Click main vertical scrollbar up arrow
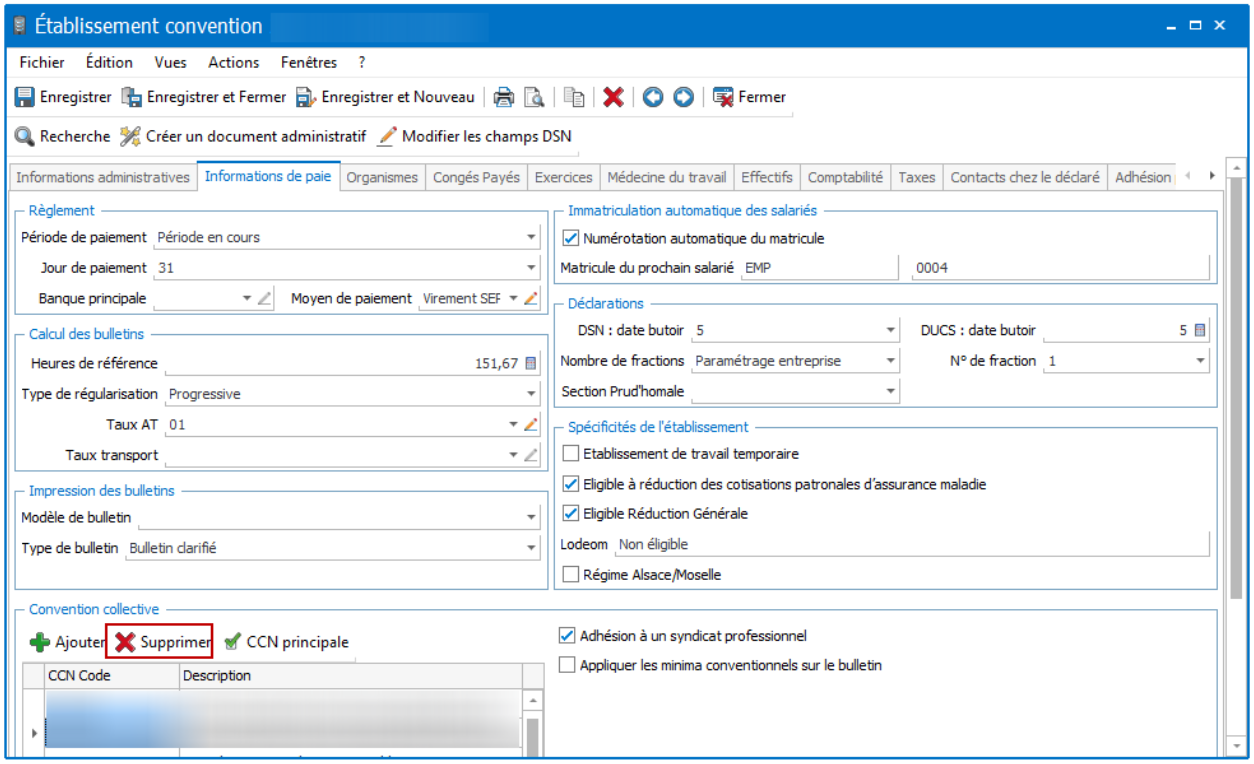The width and height of the screenshot is (1254, 764). click(x=1236, y=168)
